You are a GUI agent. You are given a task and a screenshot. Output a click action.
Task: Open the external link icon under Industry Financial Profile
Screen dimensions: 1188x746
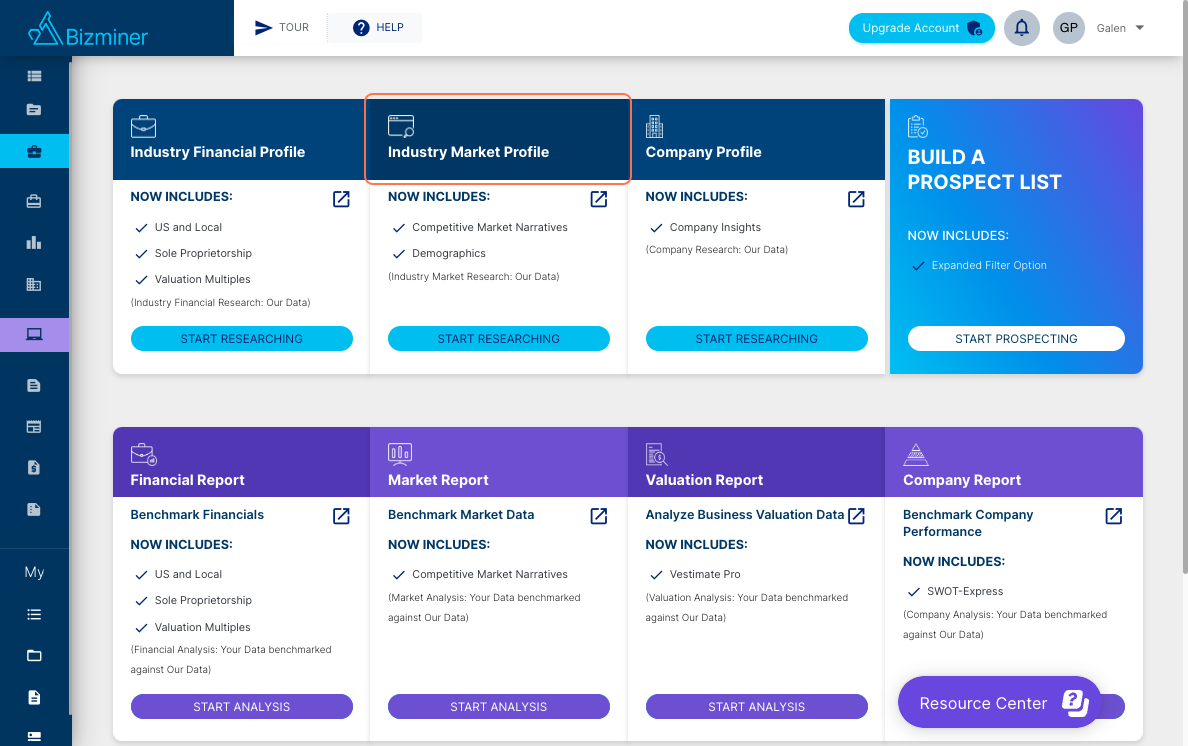(x=341, y=199)
